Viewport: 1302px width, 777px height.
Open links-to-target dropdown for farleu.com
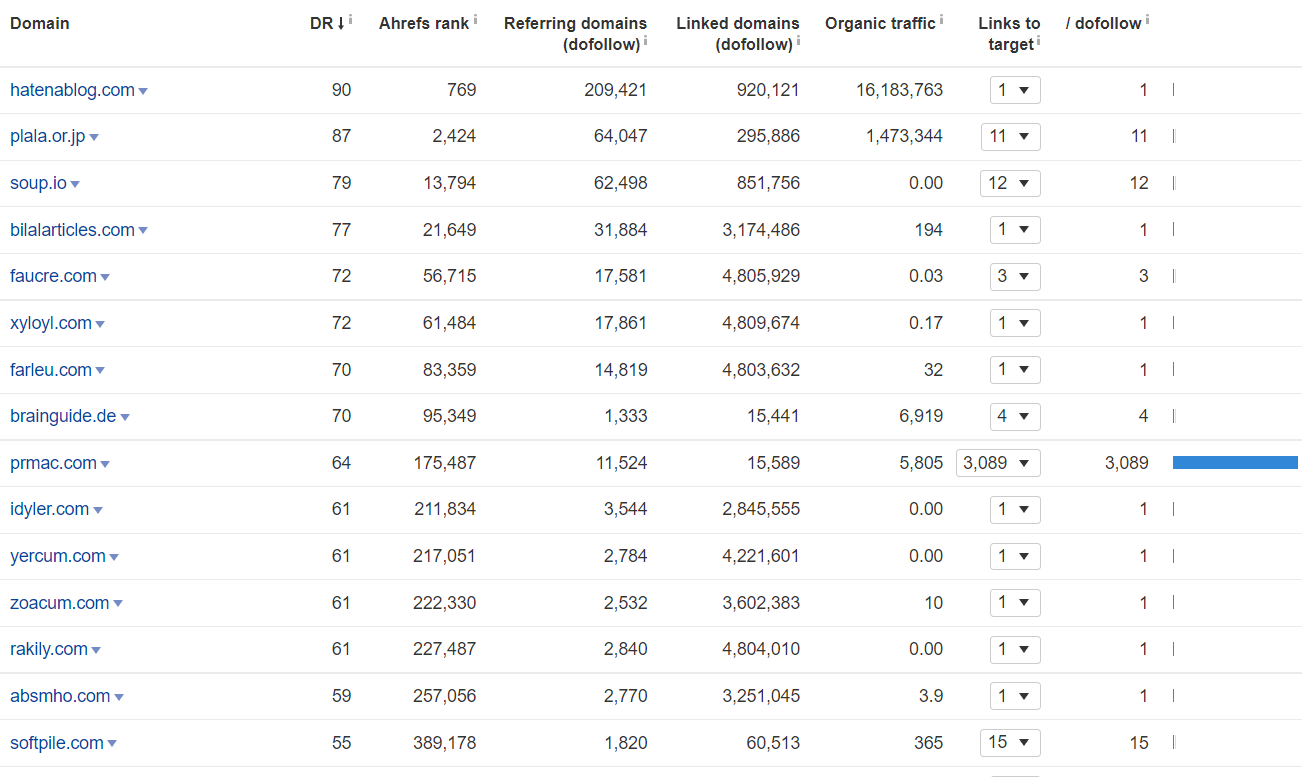[1015, 370]
